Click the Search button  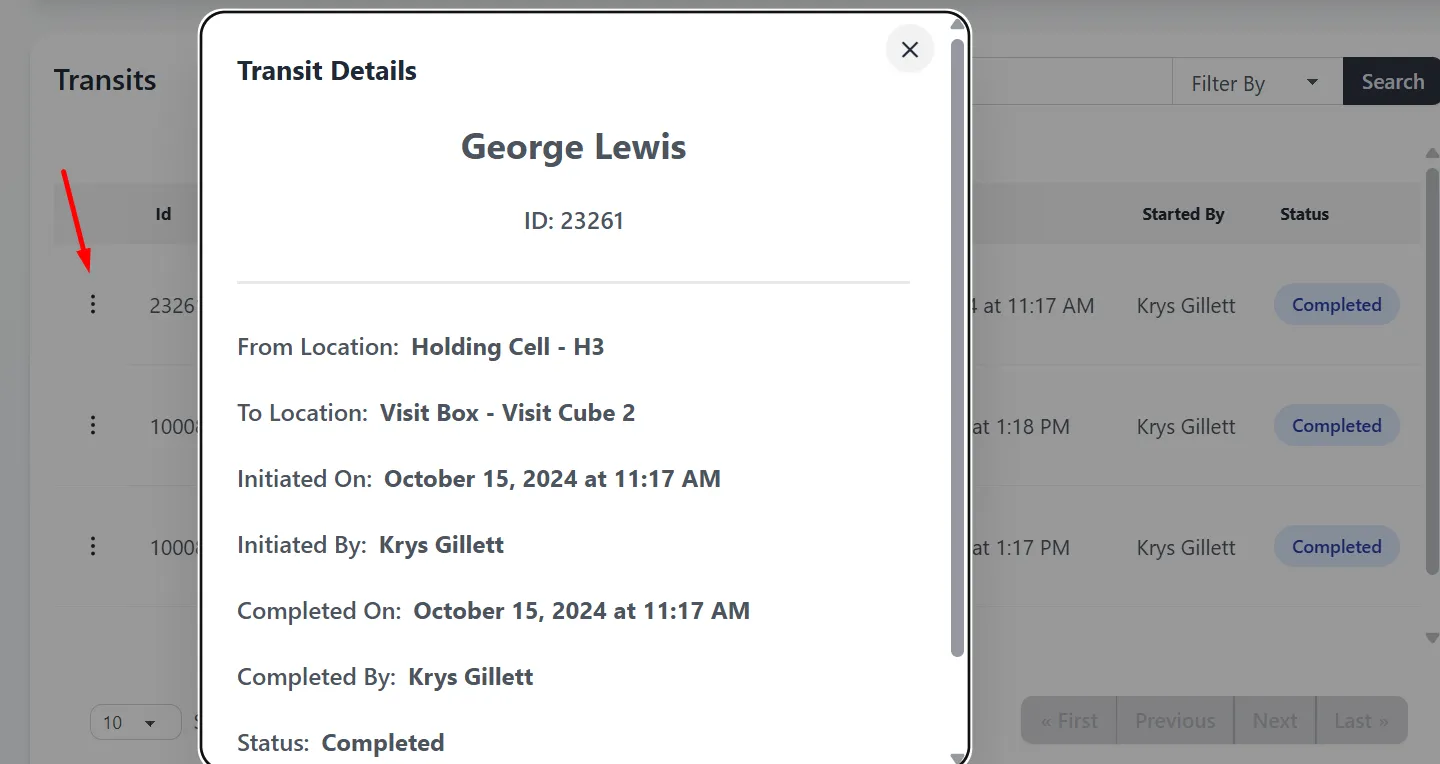(1391, 82)
